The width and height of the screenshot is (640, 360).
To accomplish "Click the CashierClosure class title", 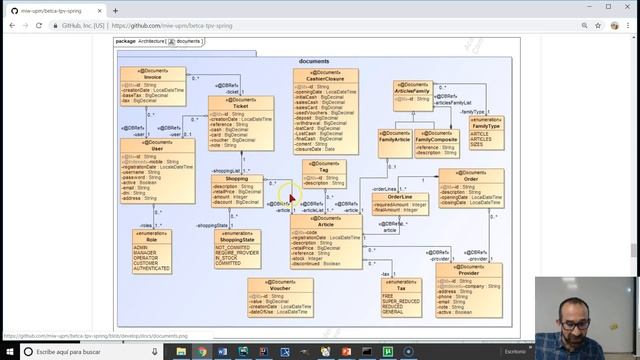I will click(x=325, y=79).
